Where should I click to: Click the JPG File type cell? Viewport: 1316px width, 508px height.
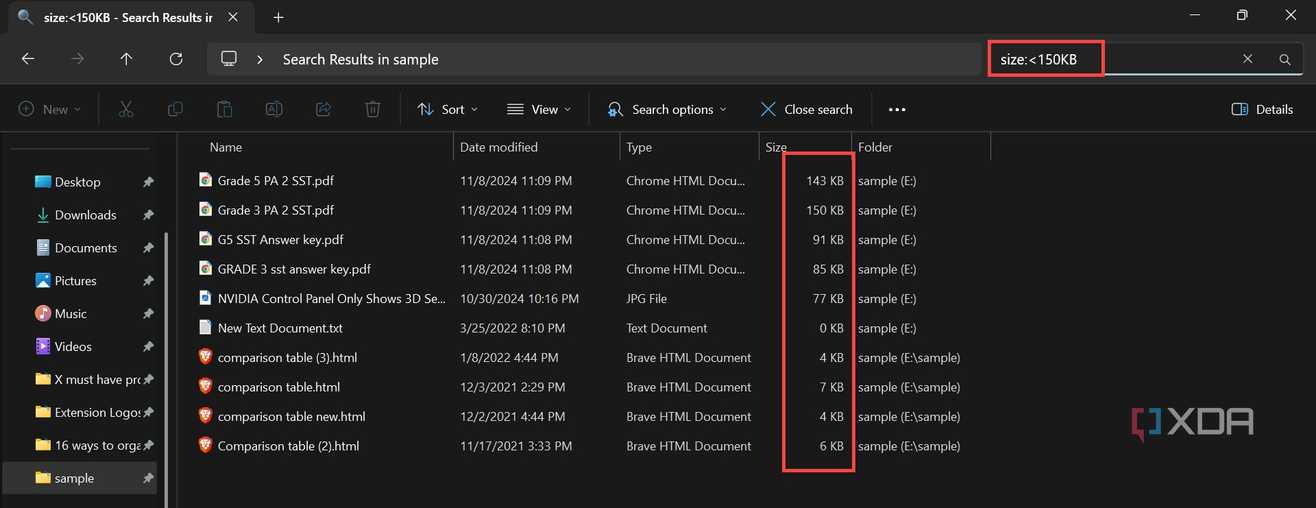pyautogui.click(x=646, y=298)
